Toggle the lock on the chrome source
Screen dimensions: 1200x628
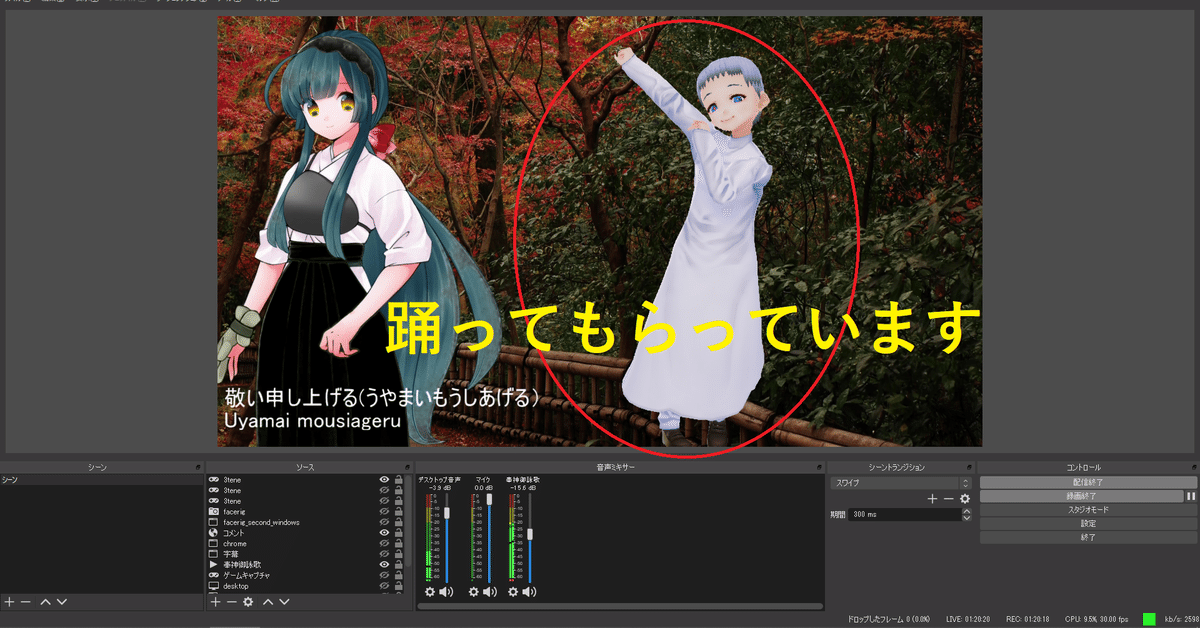click(399, 544)
